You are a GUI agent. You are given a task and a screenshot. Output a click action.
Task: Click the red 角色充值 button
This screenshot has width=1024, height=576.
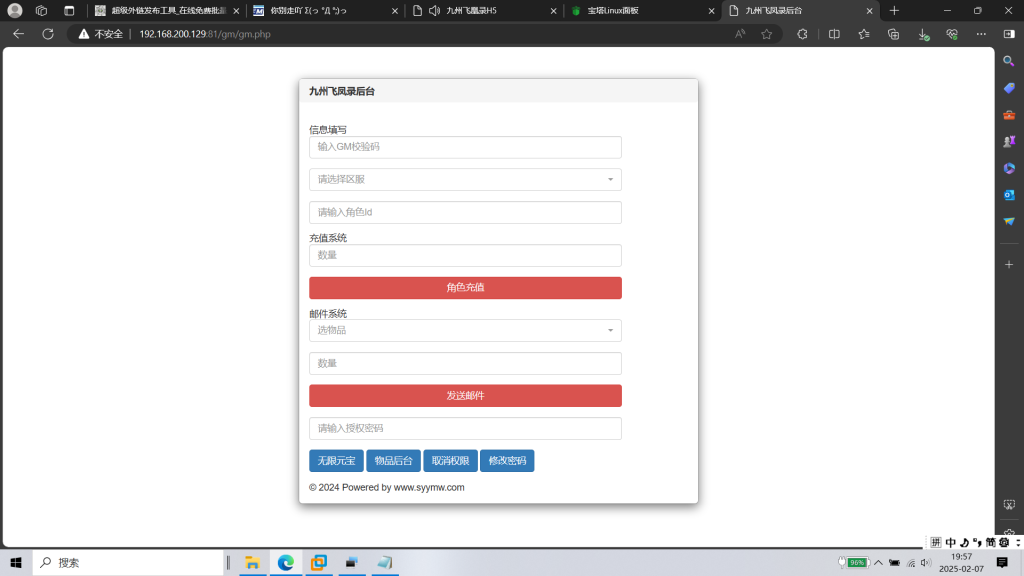465,288
